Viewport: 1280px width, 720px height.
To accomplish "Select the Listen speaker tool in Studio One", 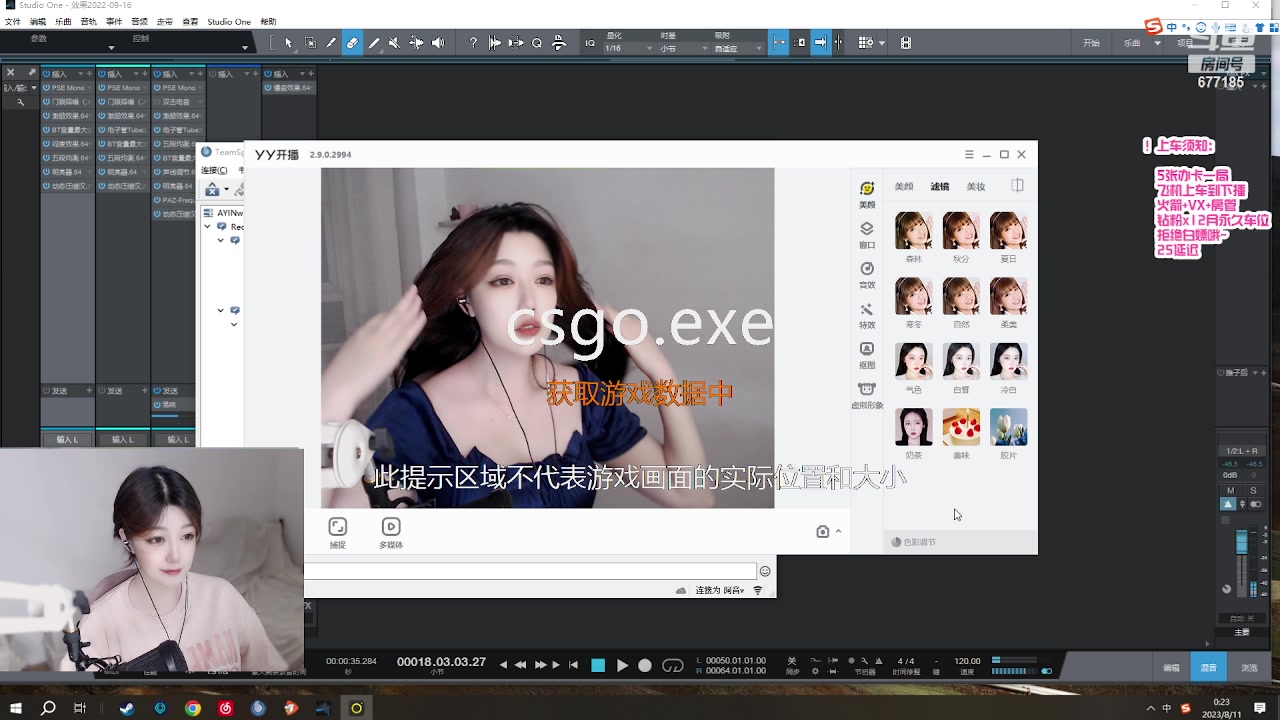I will tap(437, 43).
